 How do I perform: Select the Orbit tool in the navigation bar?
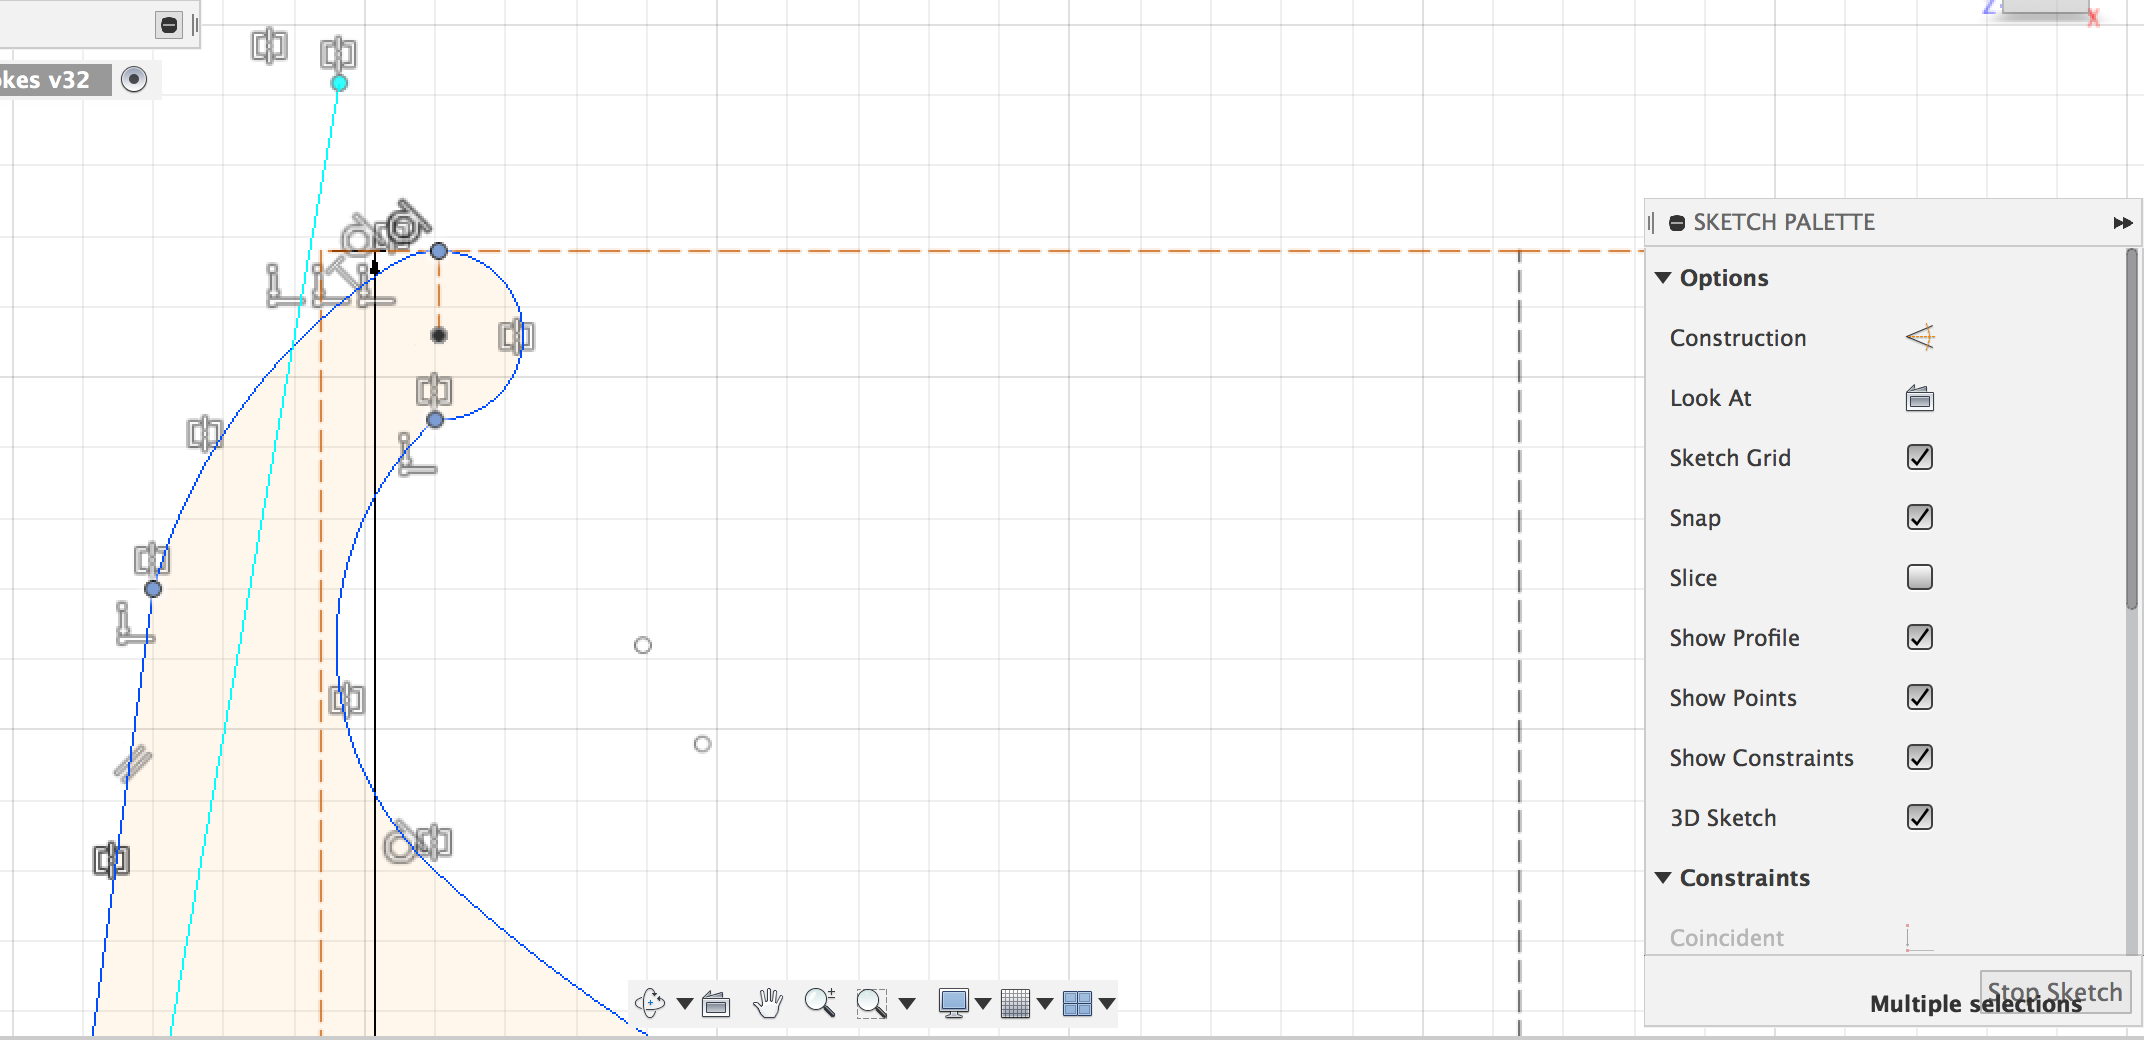649,1004
